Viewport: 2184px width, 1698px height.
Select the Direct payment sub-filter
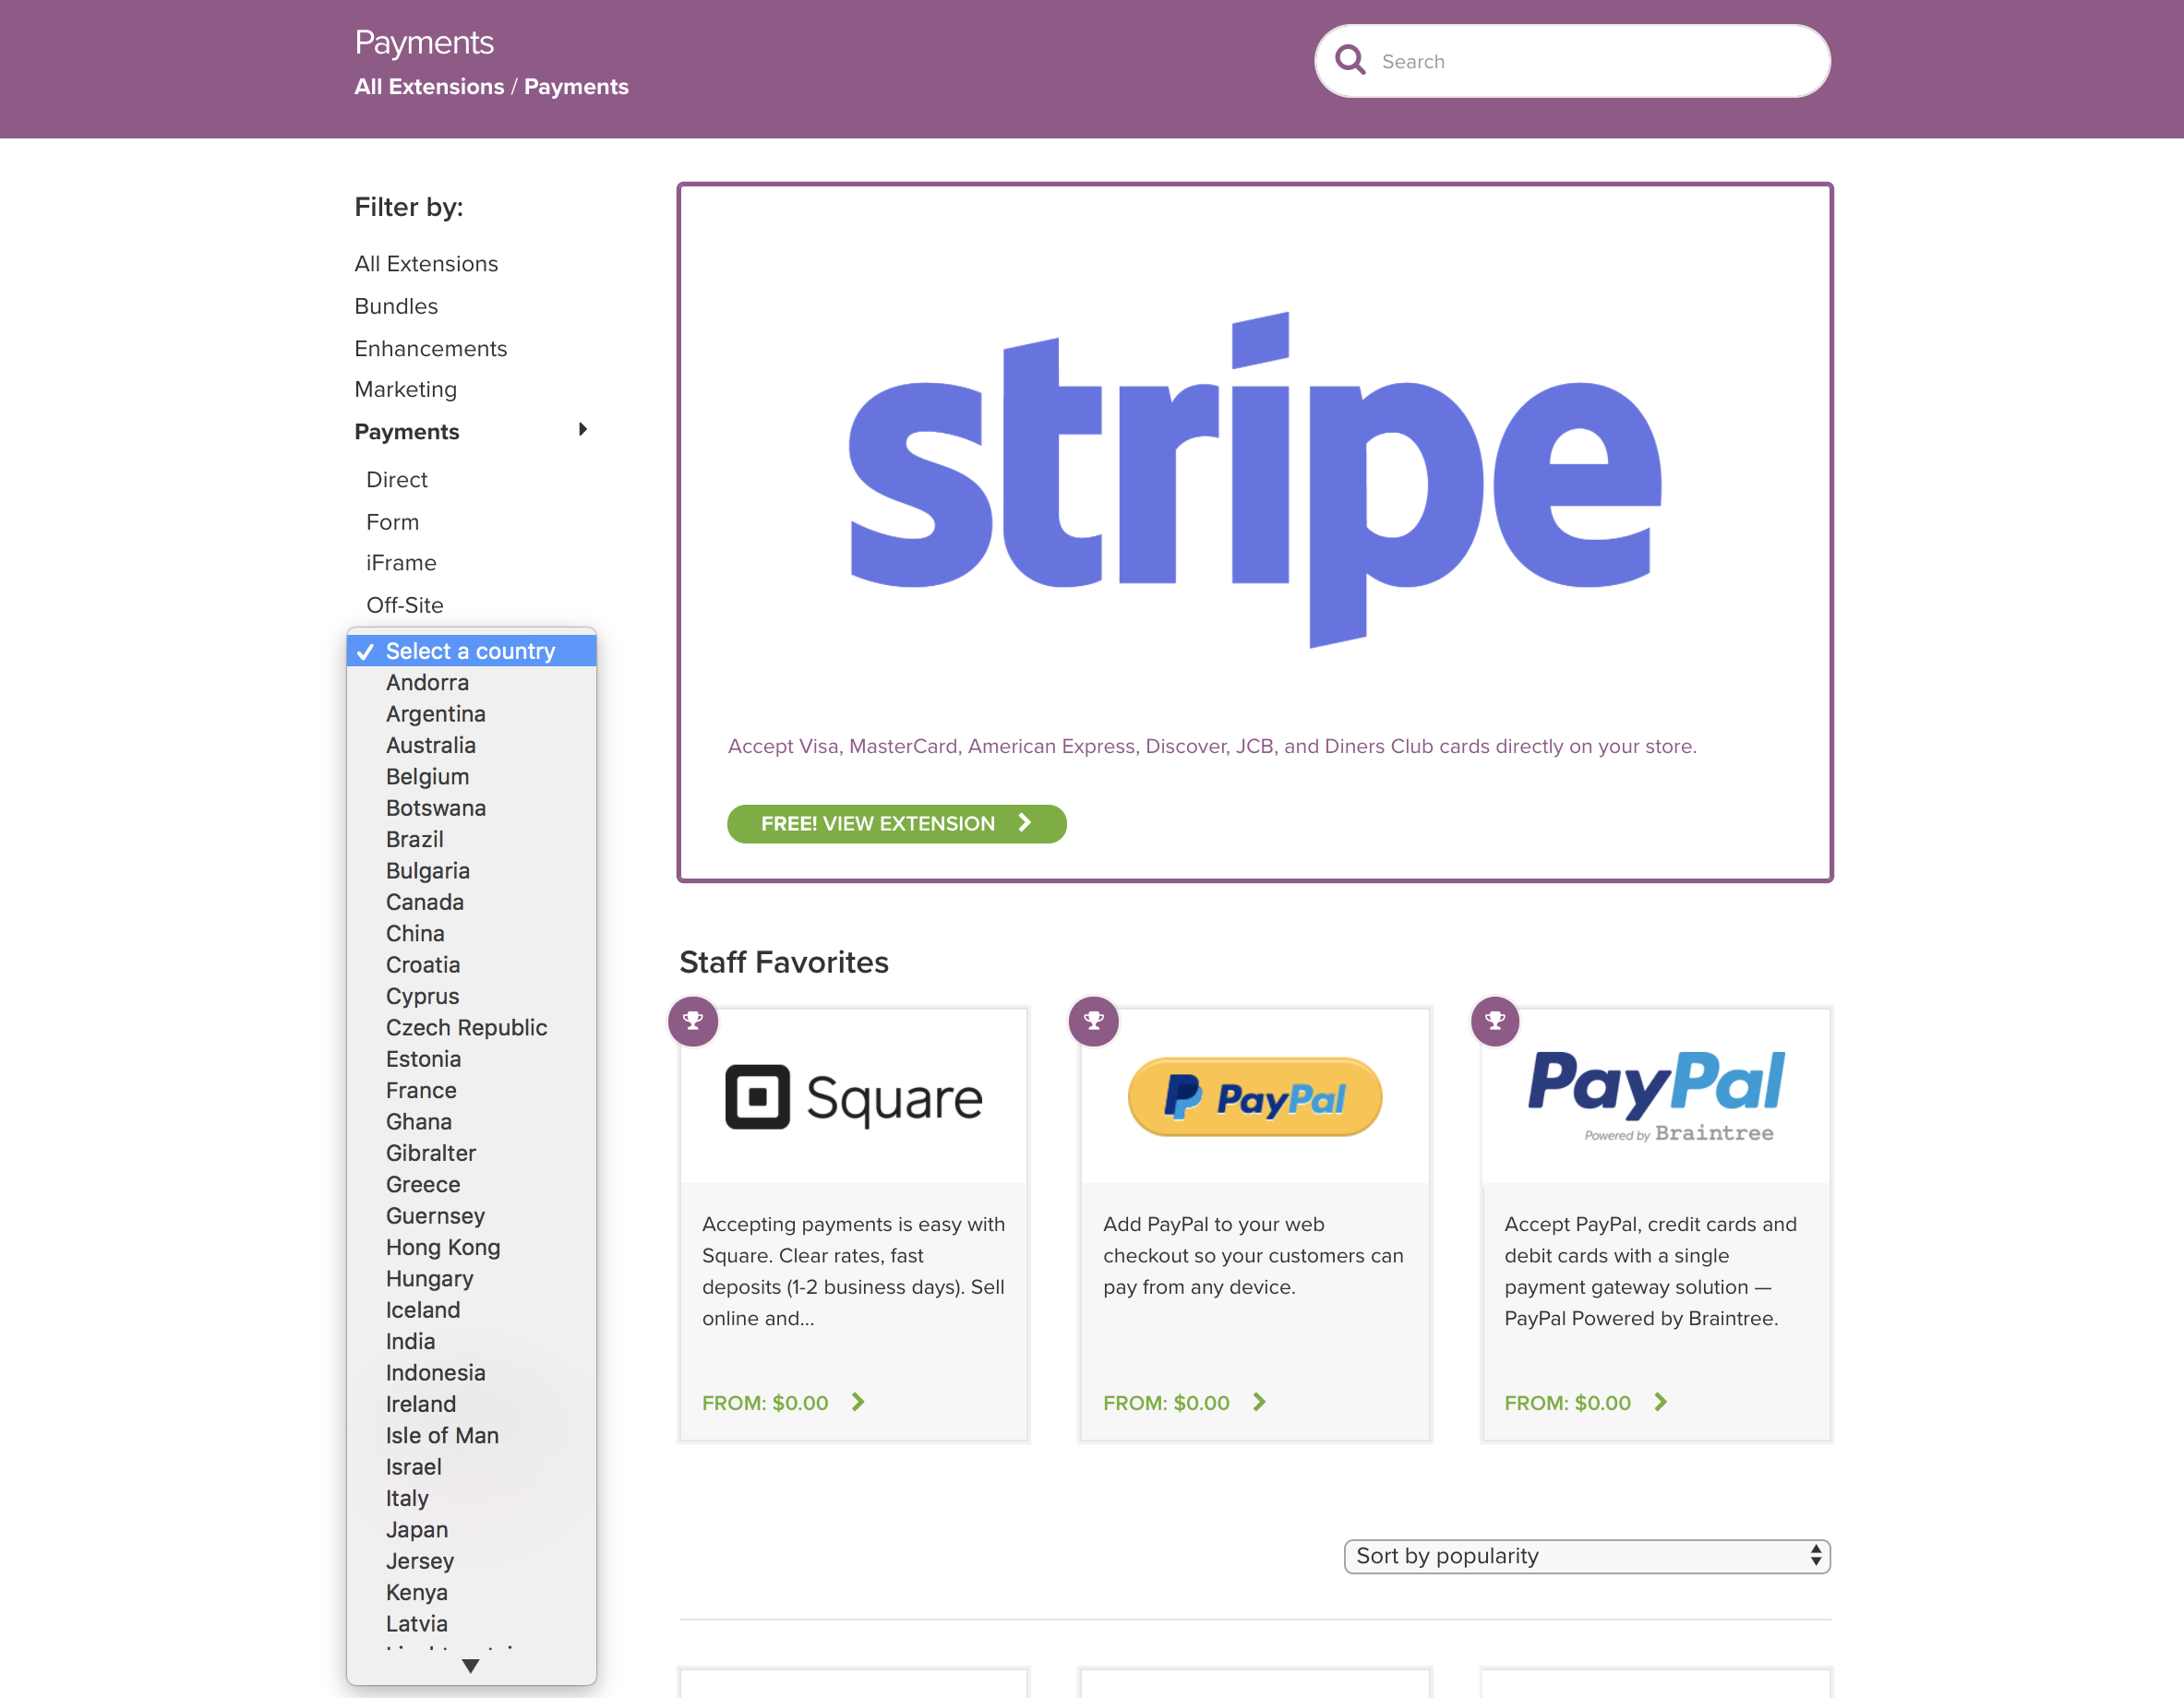point(395,479)
